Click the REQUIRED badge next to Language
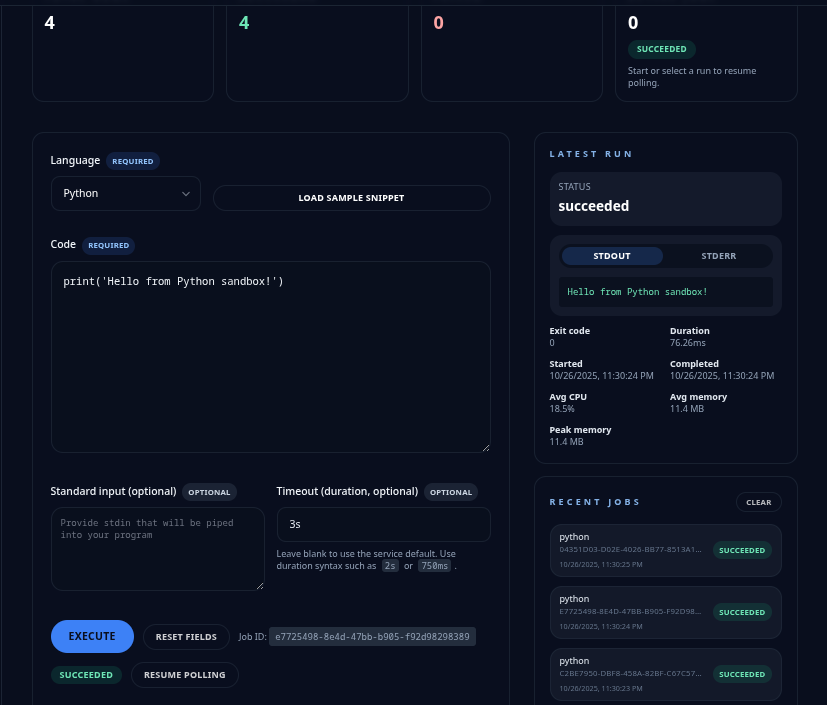 132,161
